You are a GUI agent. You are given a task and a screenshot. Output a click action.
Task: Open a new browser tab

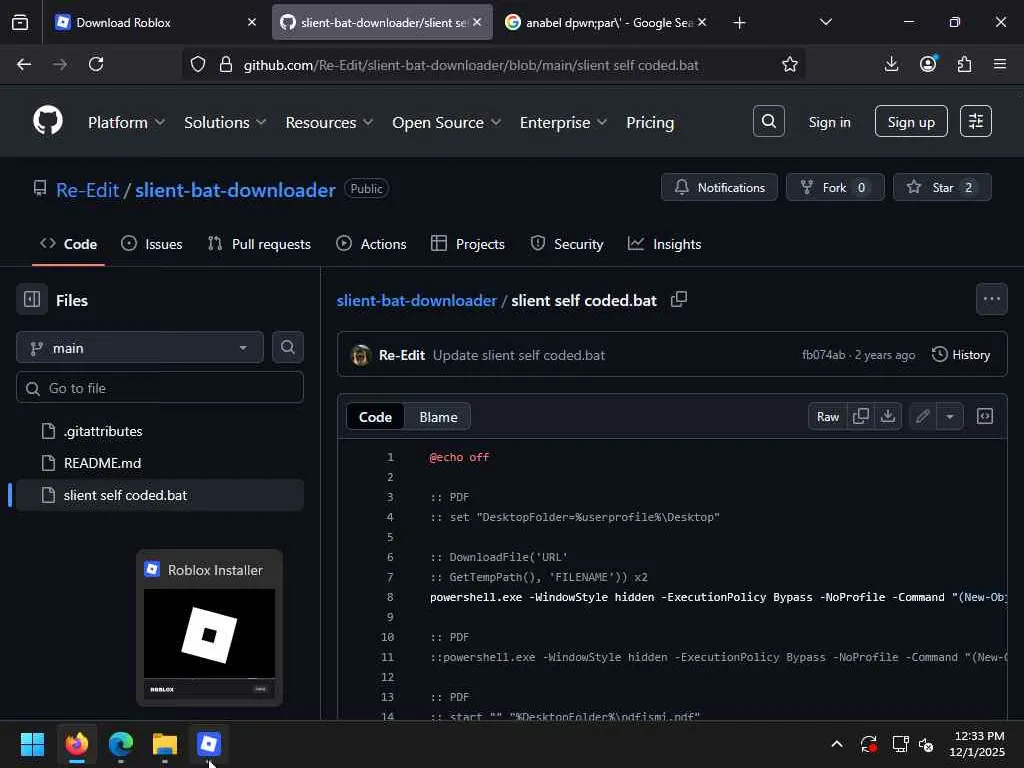[x=739, y=23]
